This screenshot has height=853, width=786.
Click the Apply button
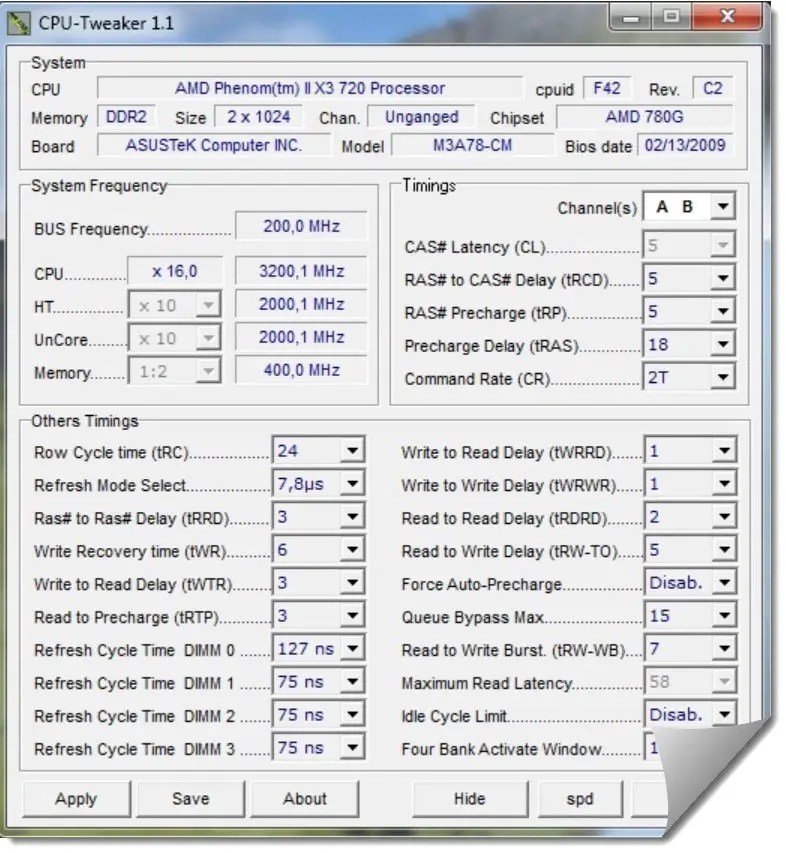click(x=76, y=799)
